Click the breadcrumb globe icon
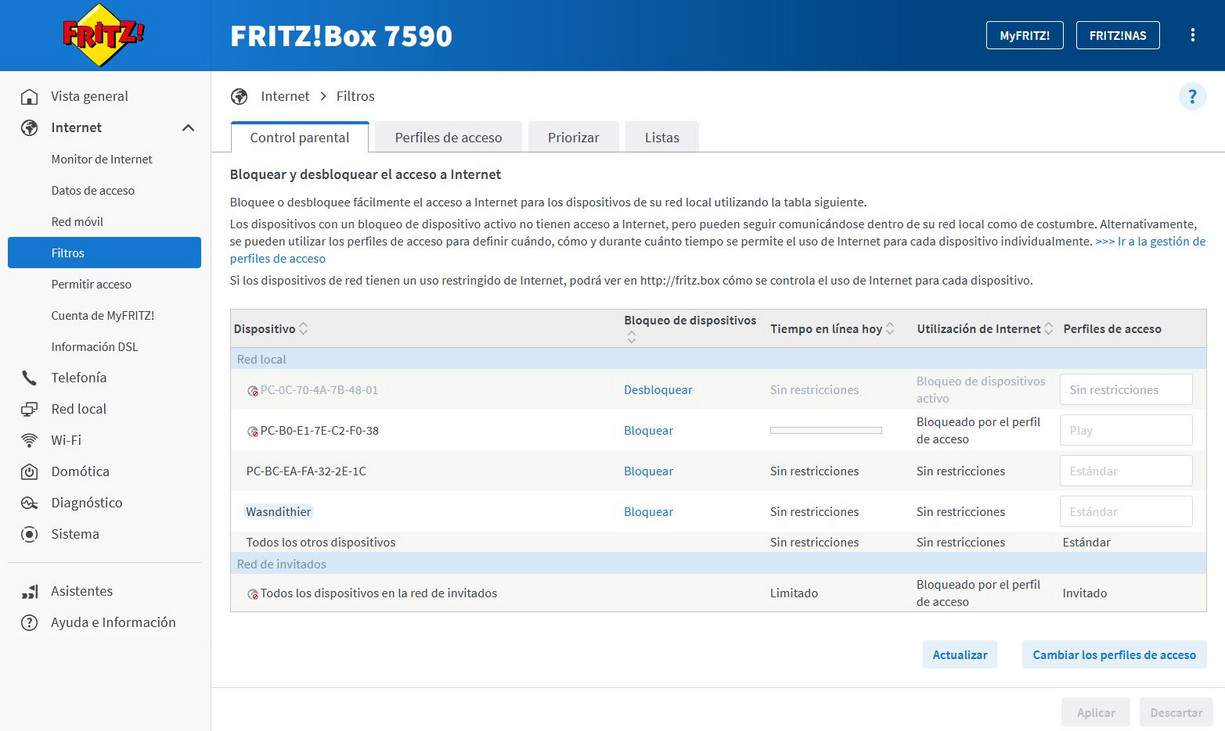Viewport: 1225px width, 731px height. point(239,97)
